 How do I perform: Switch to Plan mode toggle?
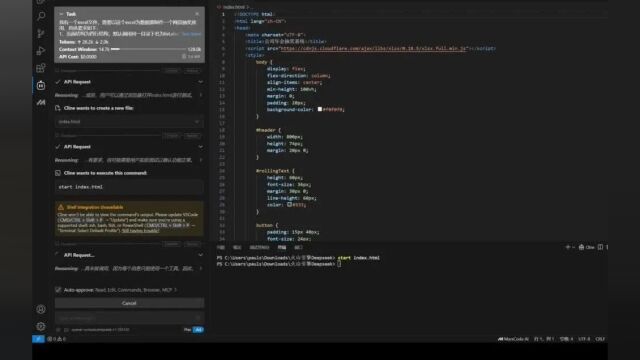pyautogui.click(x=187, y=329)
